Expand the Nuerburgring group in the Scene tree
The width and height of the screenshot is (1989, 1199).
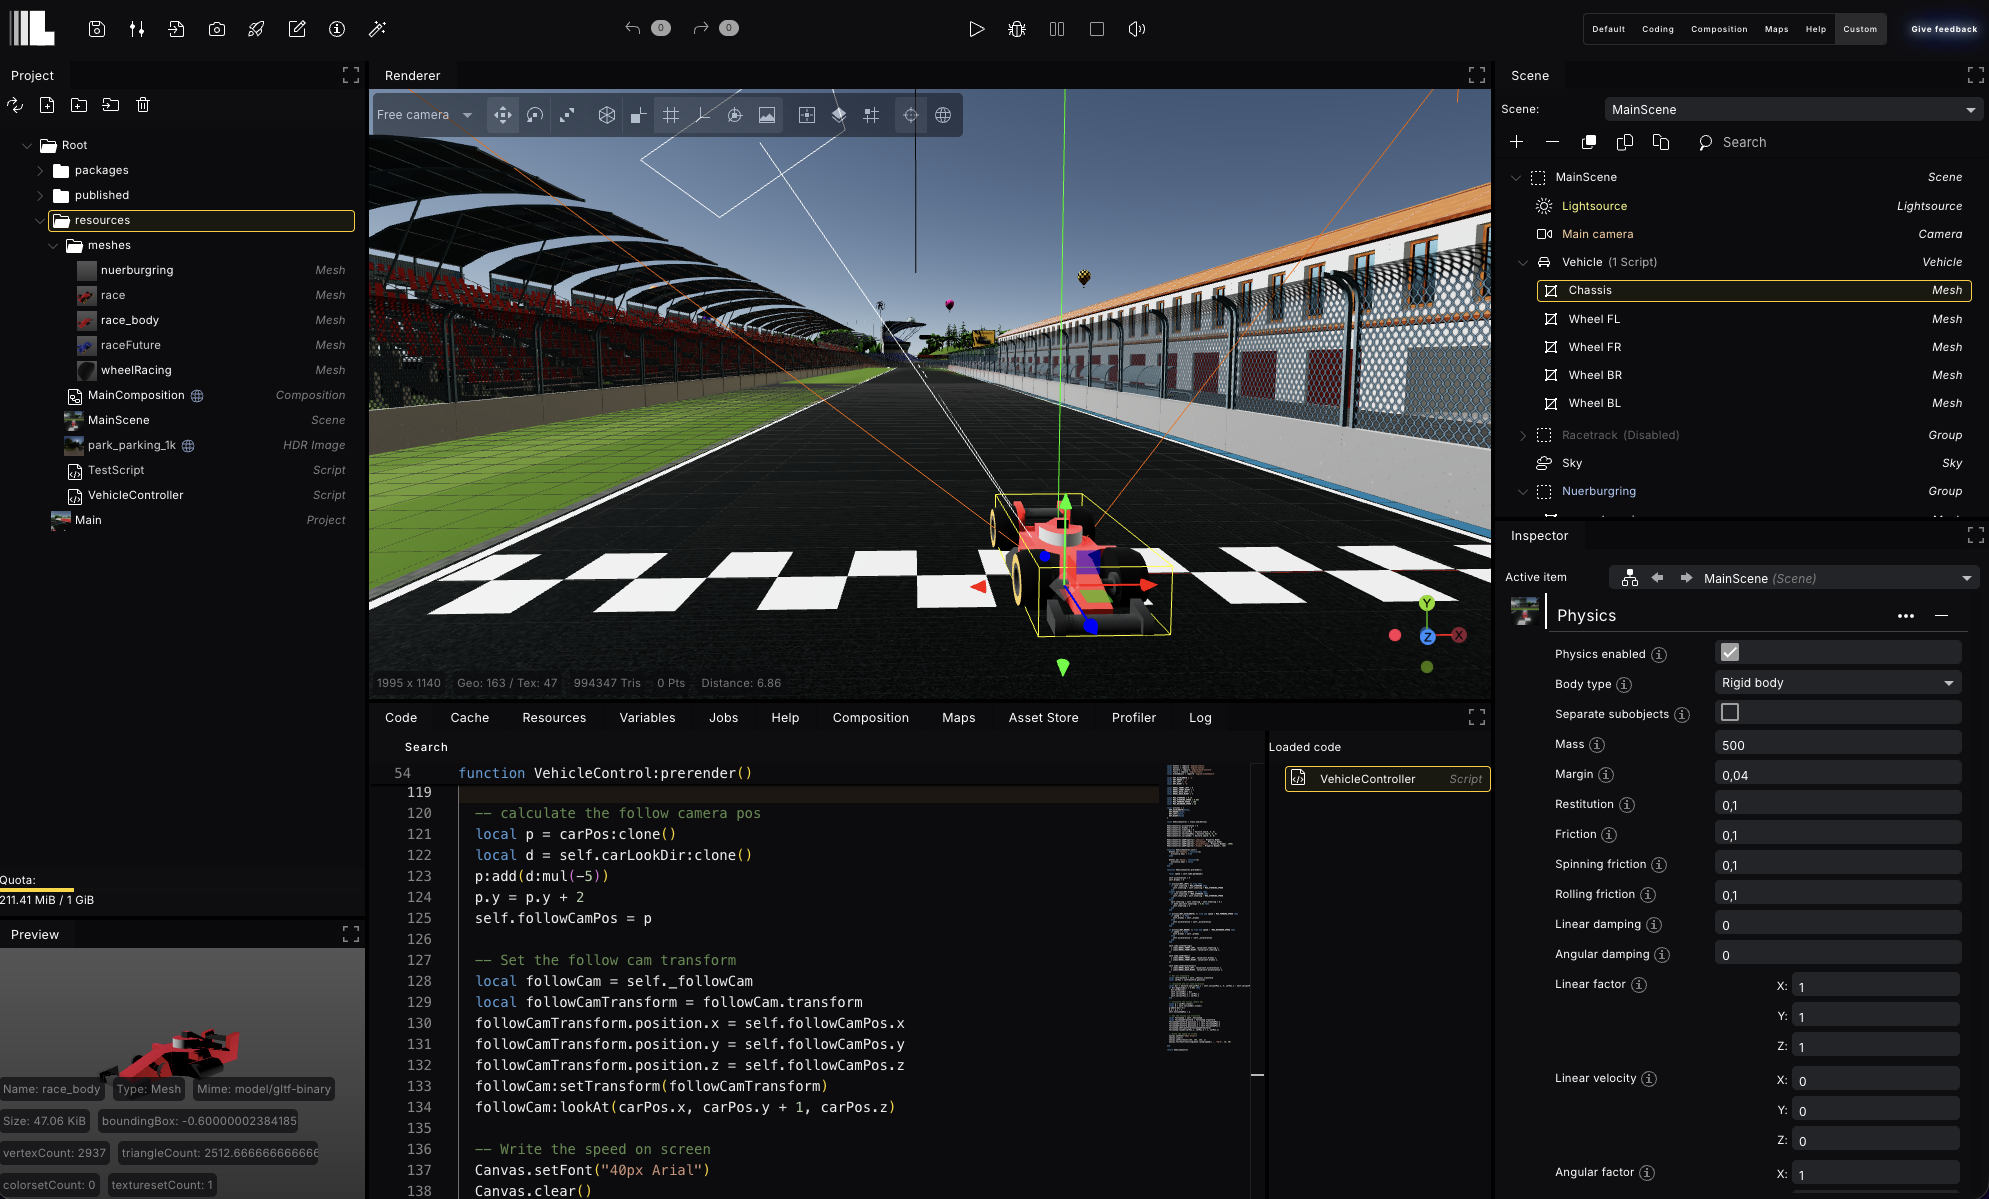pos(1522,491)
